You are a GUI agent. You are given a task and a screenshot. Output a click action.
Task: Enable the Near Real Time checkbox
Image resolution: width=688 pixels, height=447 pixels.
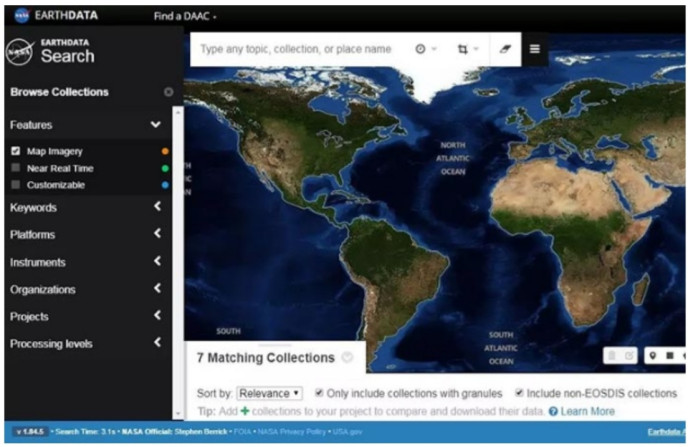[16, 168]
